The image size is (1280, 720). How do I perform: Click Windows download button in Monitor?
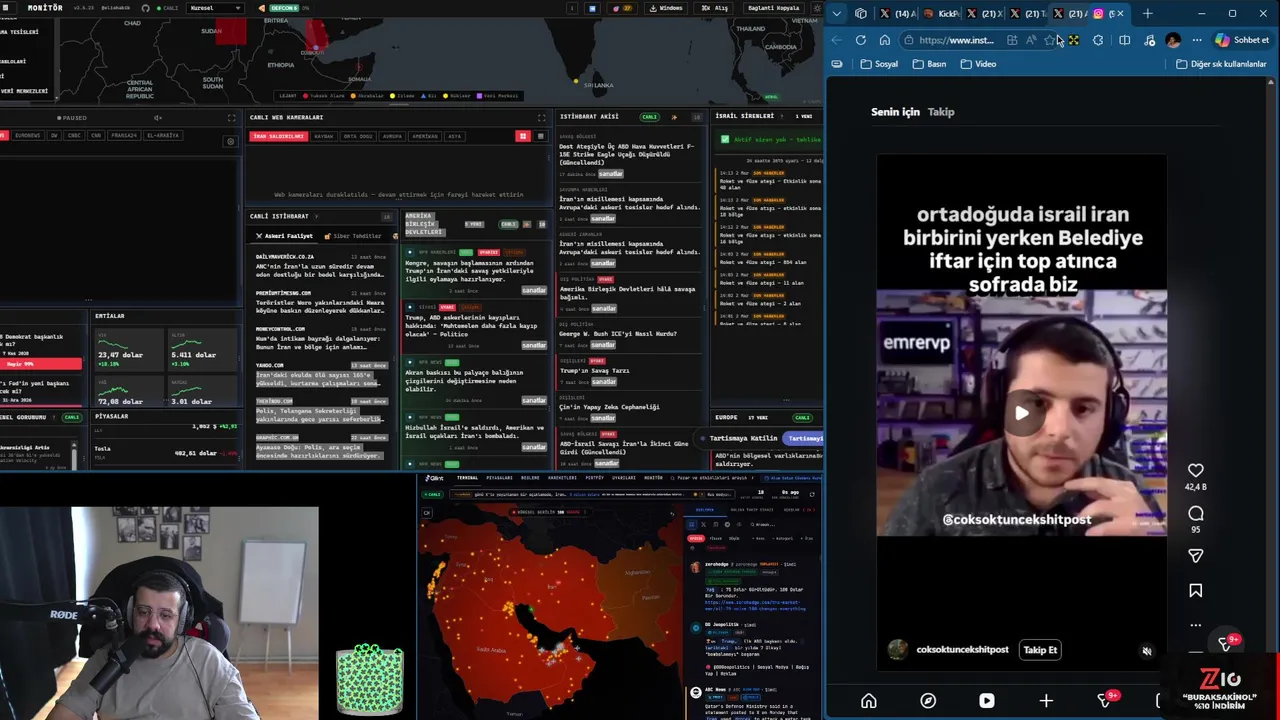pos(667,8)
